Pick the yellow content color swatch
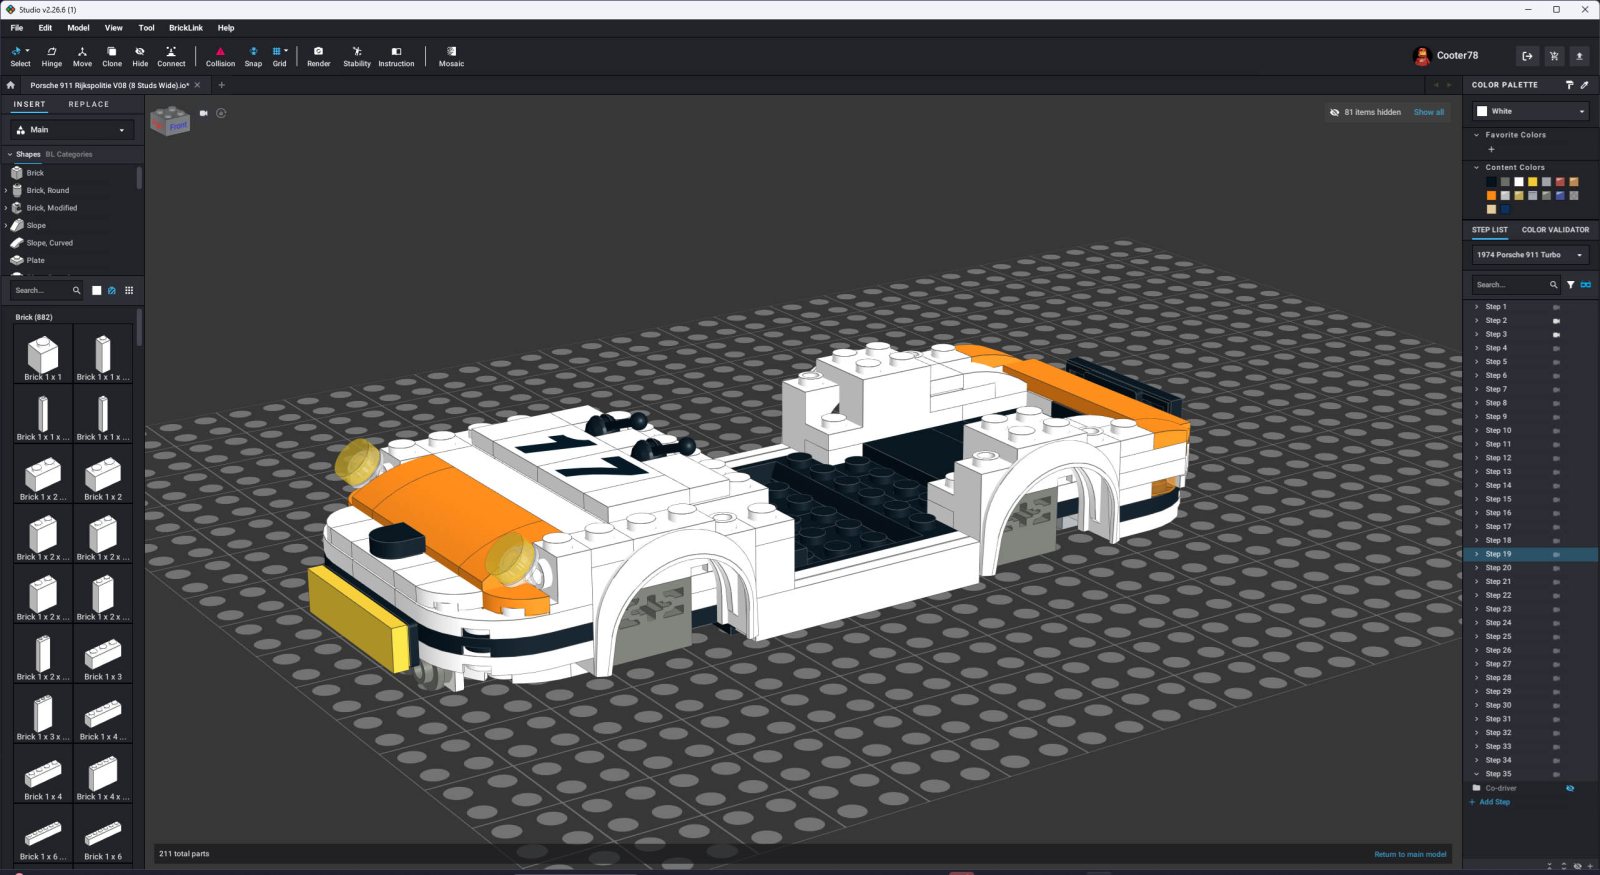Screen dimensions: 1600x875 (x=1532, y=182)
